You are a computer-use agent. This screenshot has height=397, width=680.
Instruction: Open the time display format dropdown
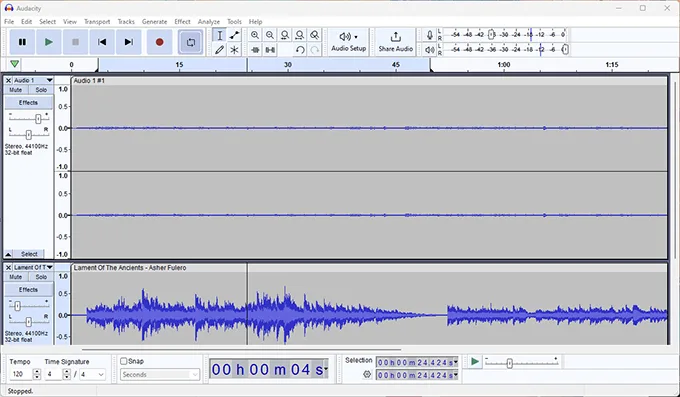[326, 369]
